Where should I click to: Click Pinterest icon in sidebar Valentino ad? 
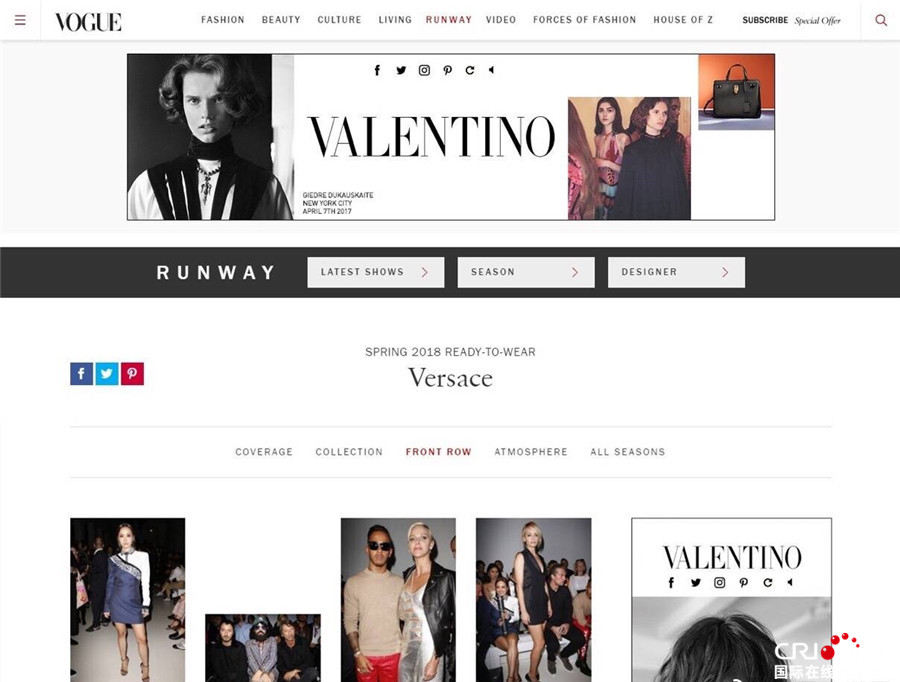click(744, 582)
